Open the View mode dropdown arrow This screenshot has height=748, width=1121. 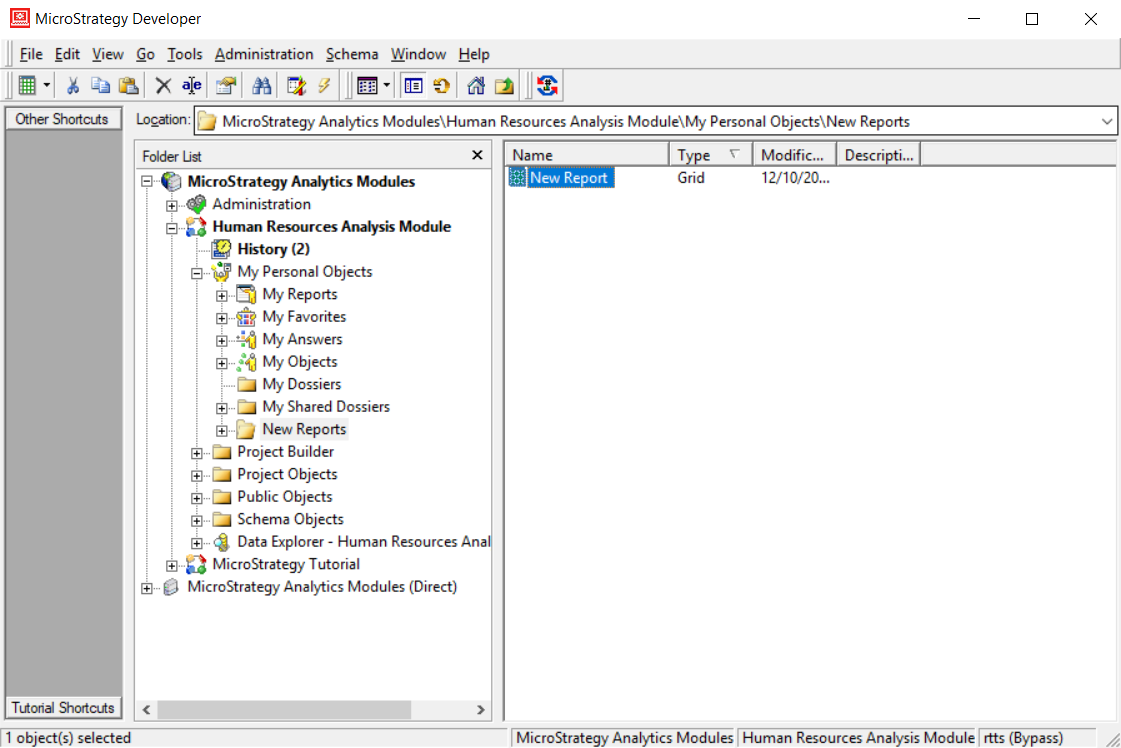[387, 86]
